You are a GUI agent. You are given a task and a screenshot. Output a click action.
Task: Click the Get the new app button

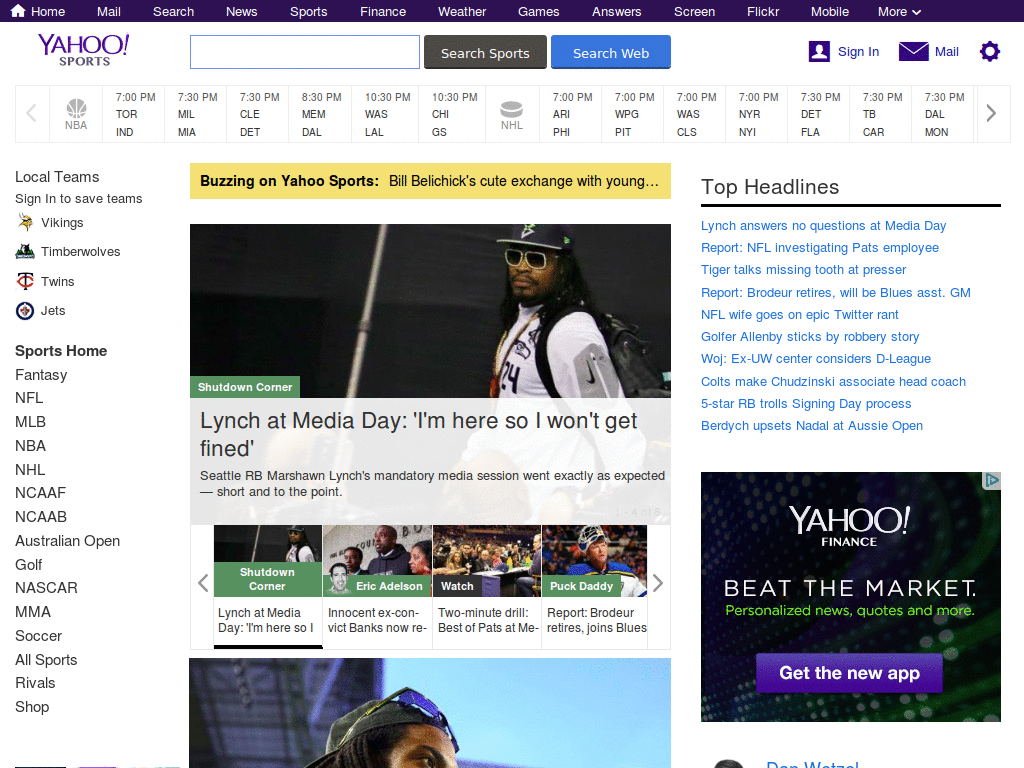(x=849, y=673)
